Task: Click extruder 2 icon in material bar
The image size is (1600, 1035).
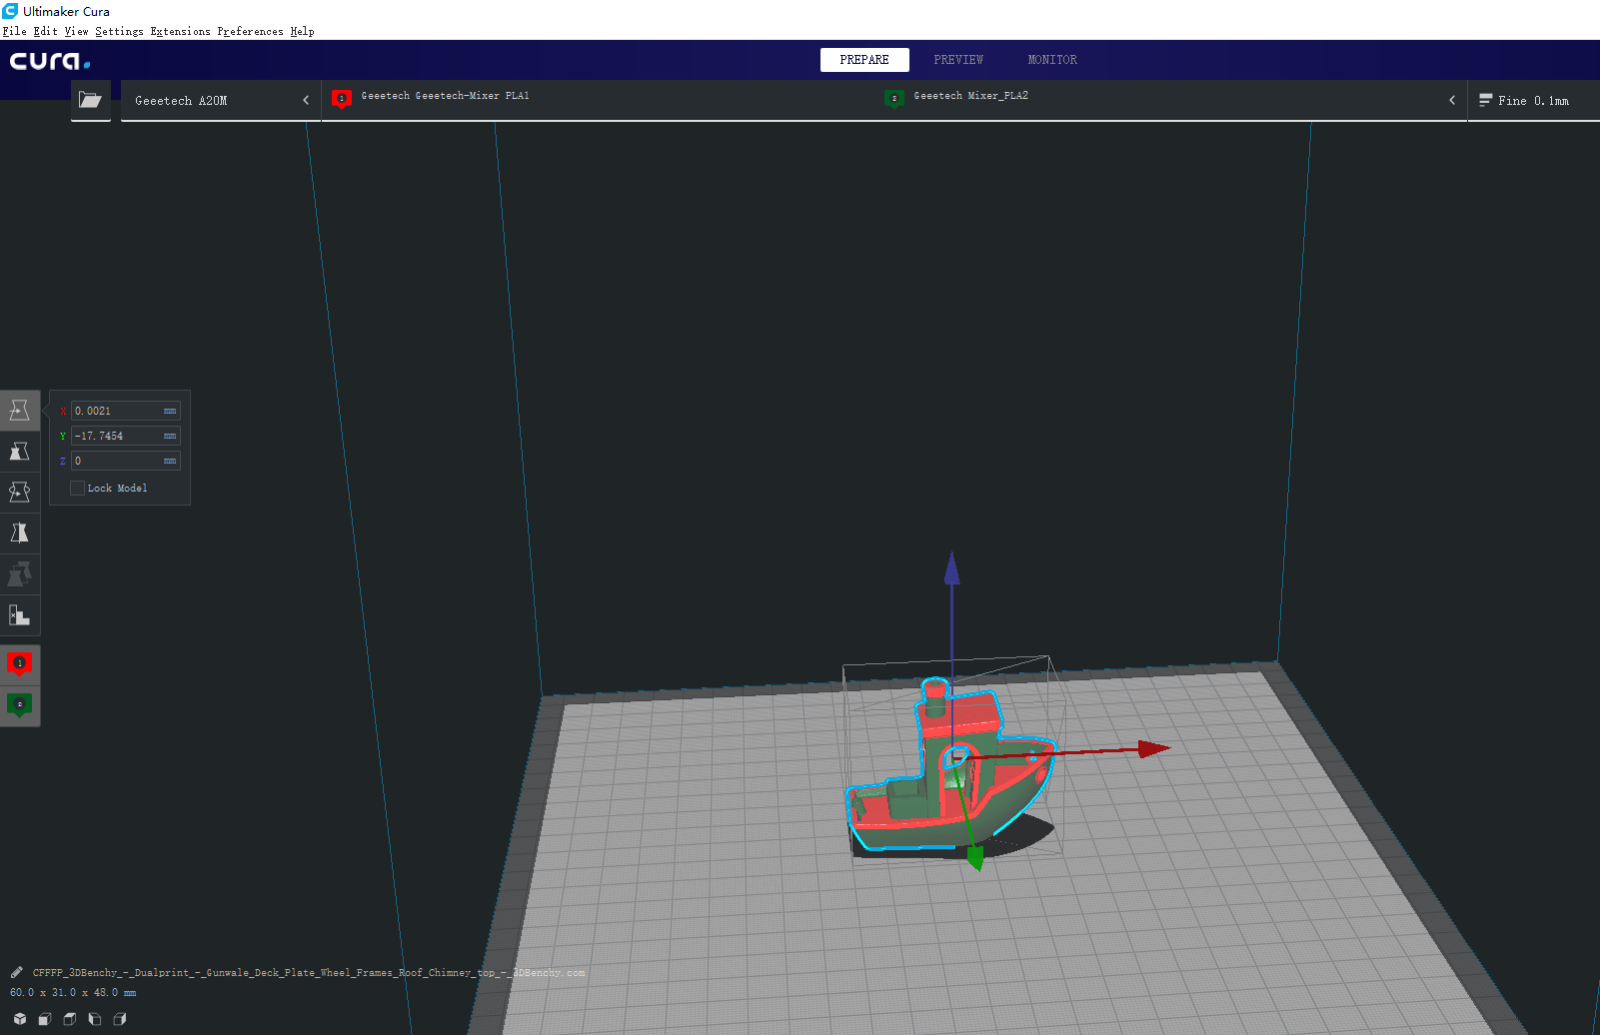Action: point(894,98)
